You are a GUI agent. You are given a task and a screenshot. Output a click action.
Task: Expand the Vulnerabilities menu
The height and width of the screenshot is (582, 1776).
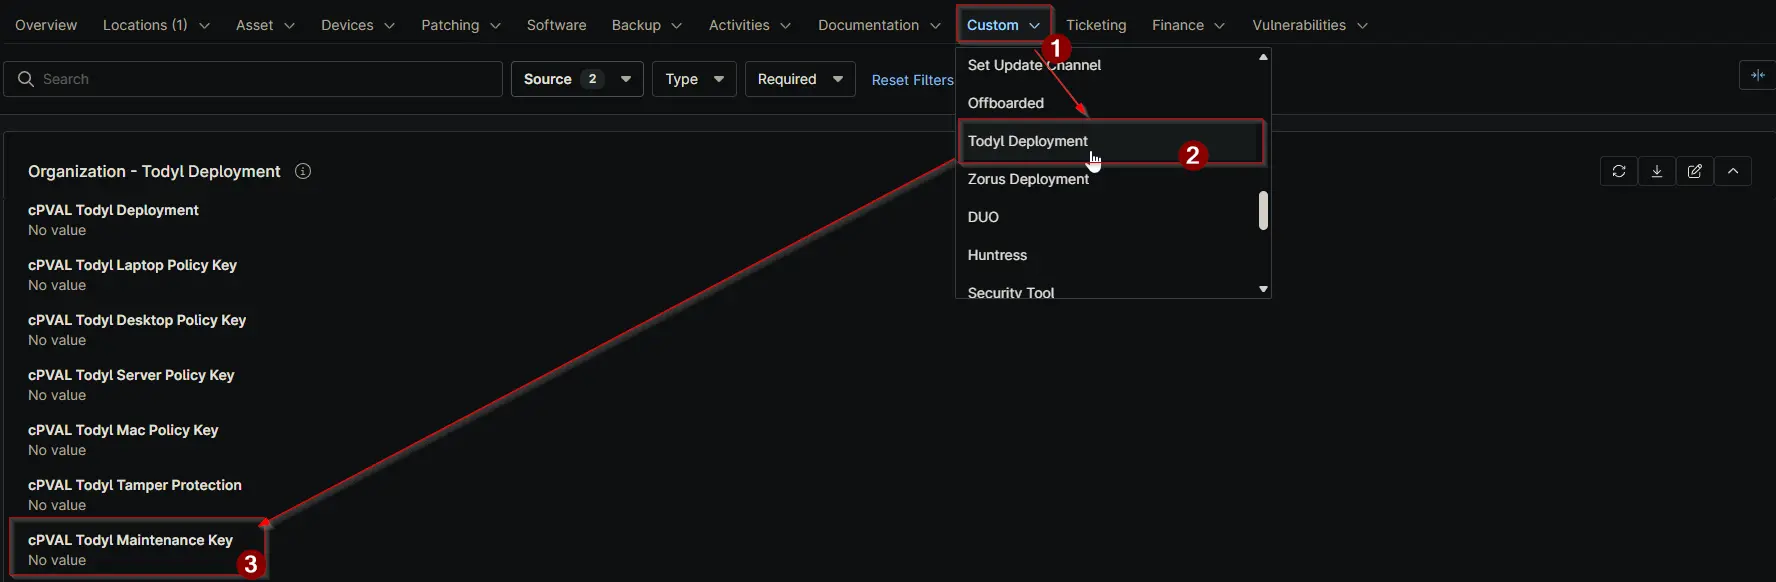tap(1310, 25)
